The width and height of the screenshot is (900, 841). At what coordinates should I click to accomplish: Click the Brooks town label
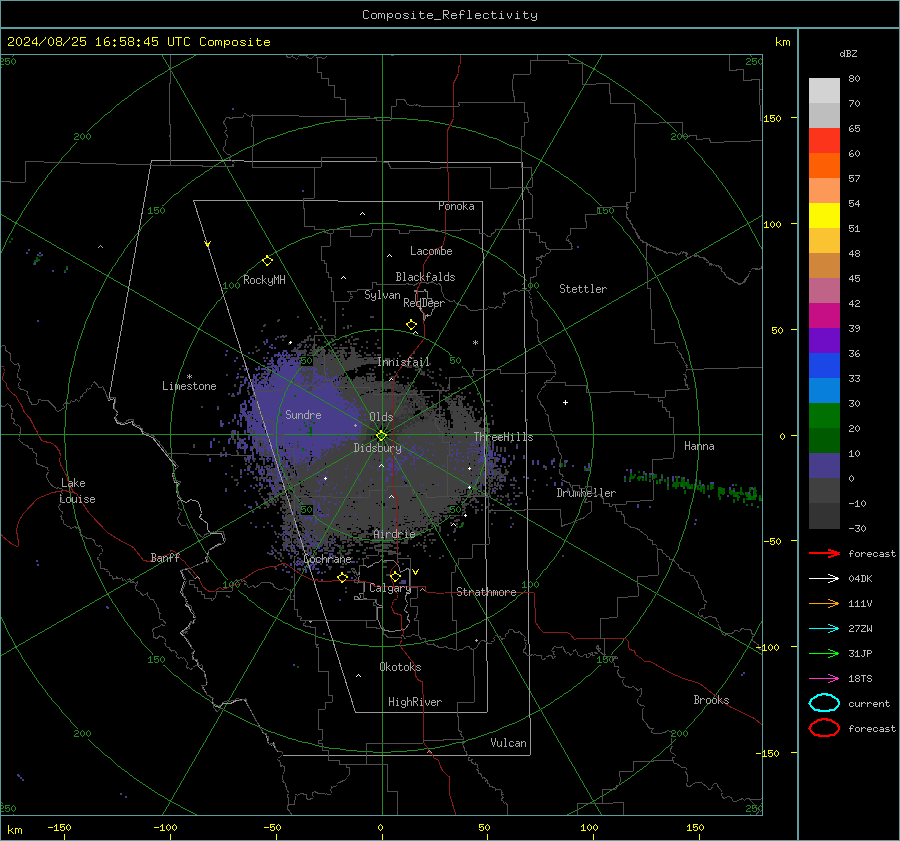(x=711, y=700)
